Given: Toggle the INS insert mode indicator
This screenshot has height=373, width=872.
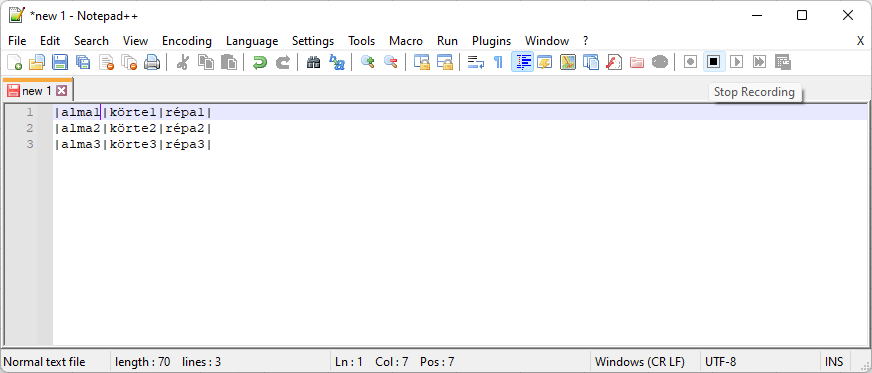Looking at the screenshot, I should 834,362.
